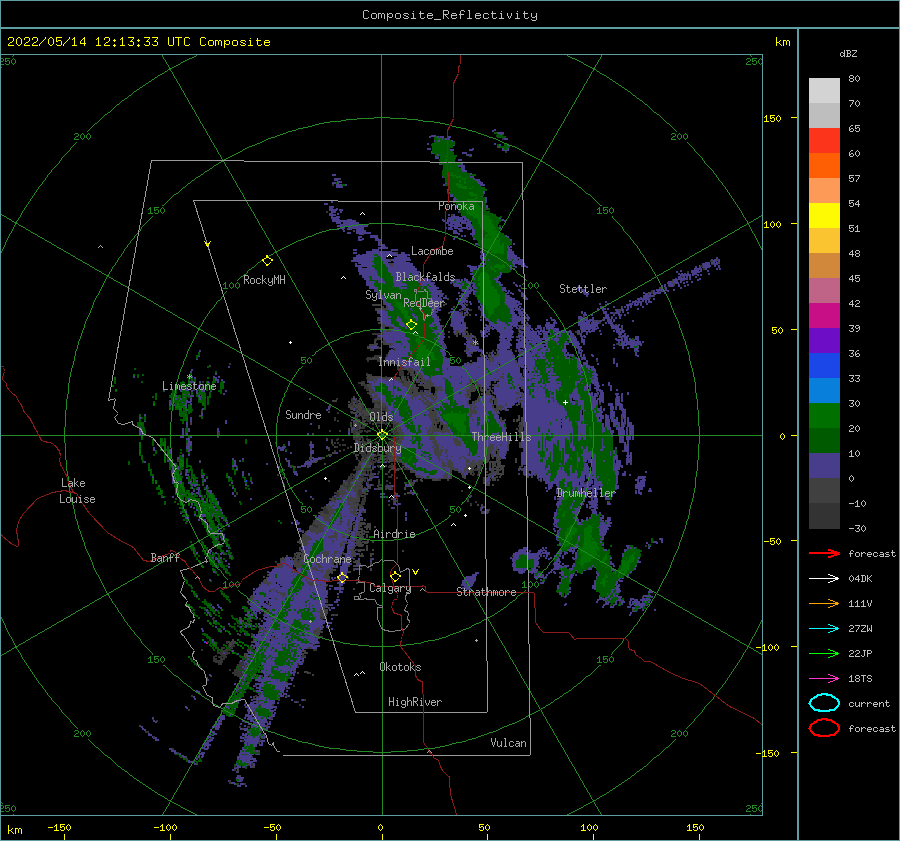Click the Didsbury label
The image size is (900, 841).
(x=377, y=448)
